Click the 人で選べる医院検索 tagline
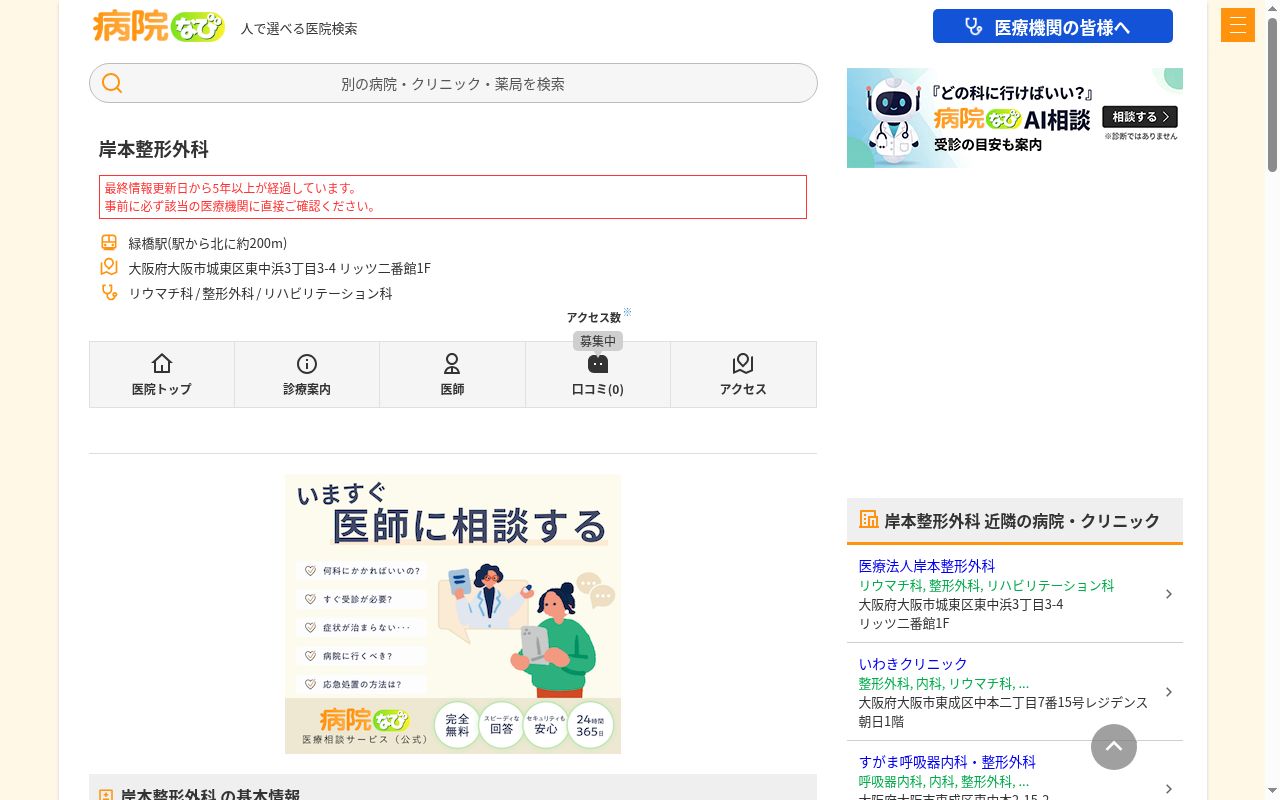Image resolution: width=1280 pixels, height=800 pixels. tap(299, 28)
